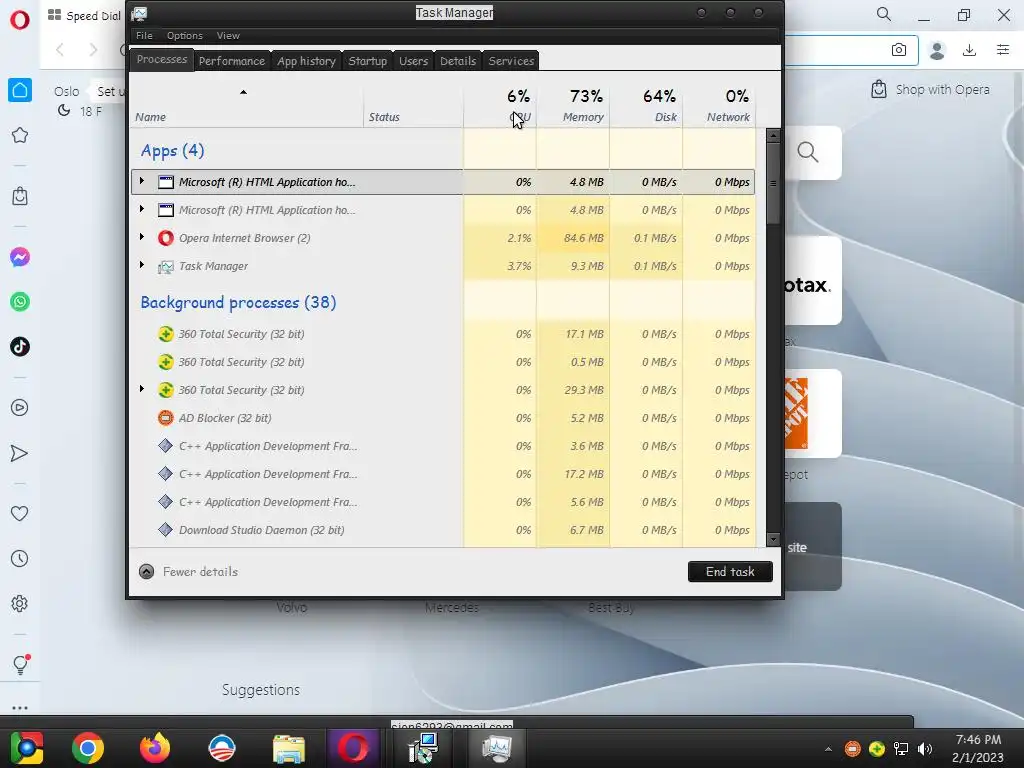Screen dimensions: 1024x768
Task: Select Opera Internet Browser row icon
Action: point(166,238)
